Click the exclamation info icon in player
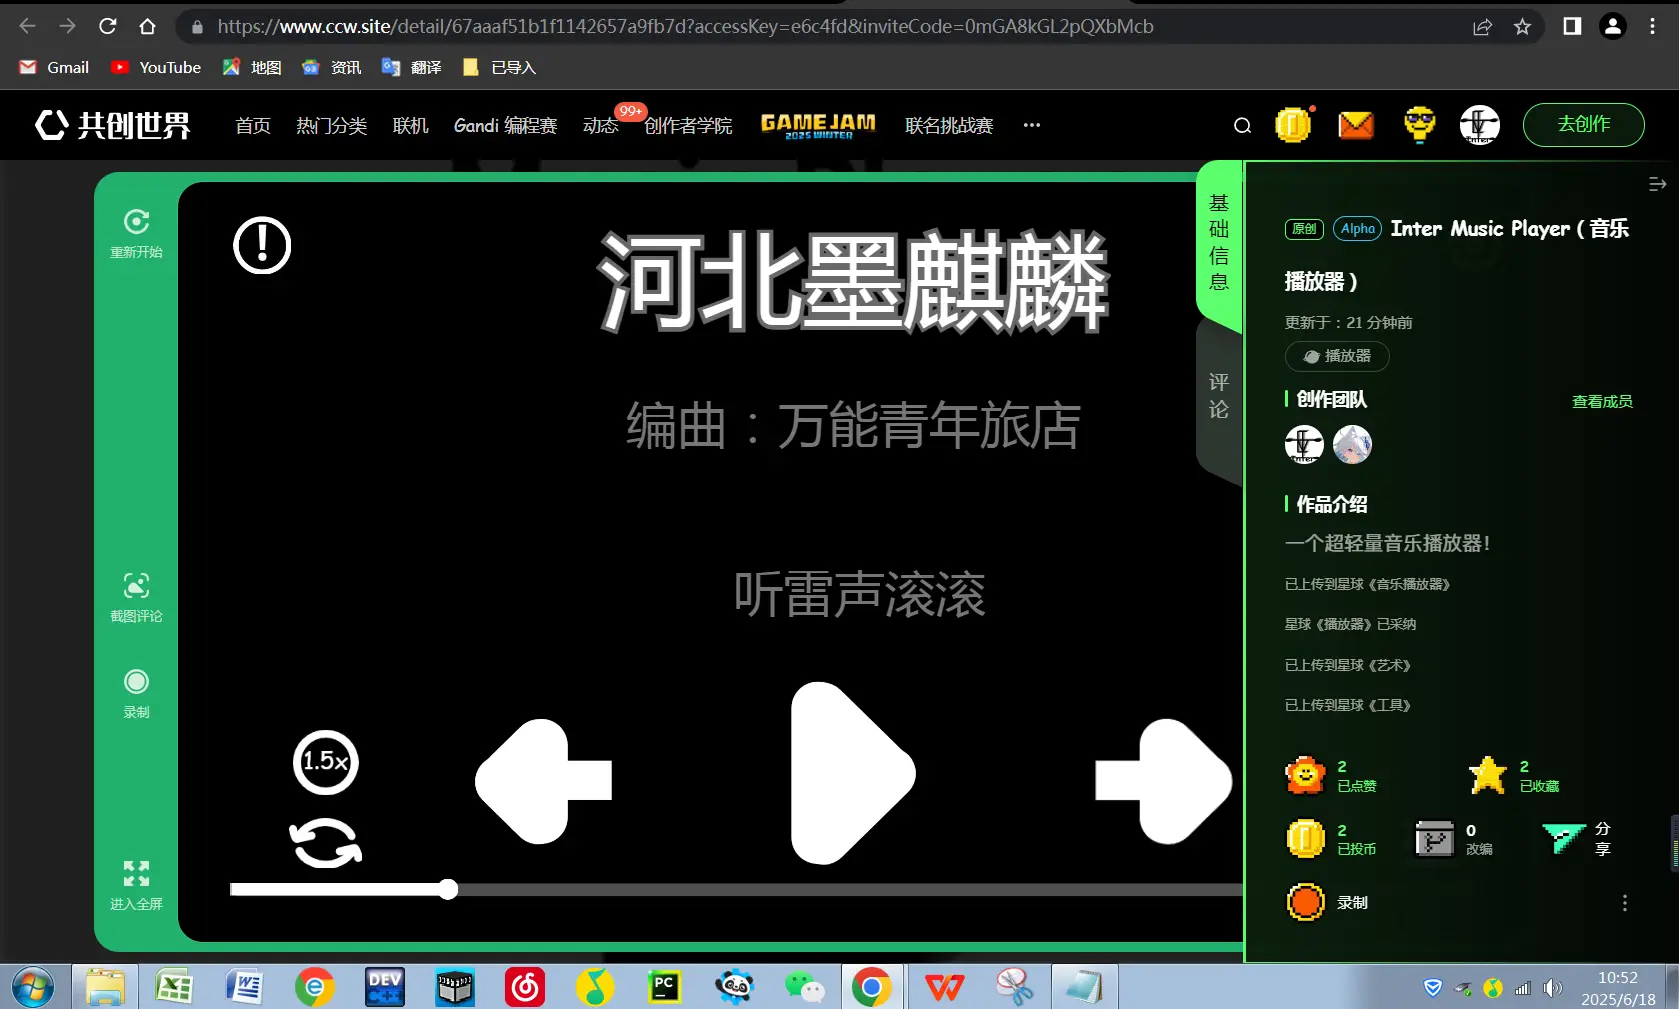The height and width of the screenshot is (1009, 1679). [262, 245]
